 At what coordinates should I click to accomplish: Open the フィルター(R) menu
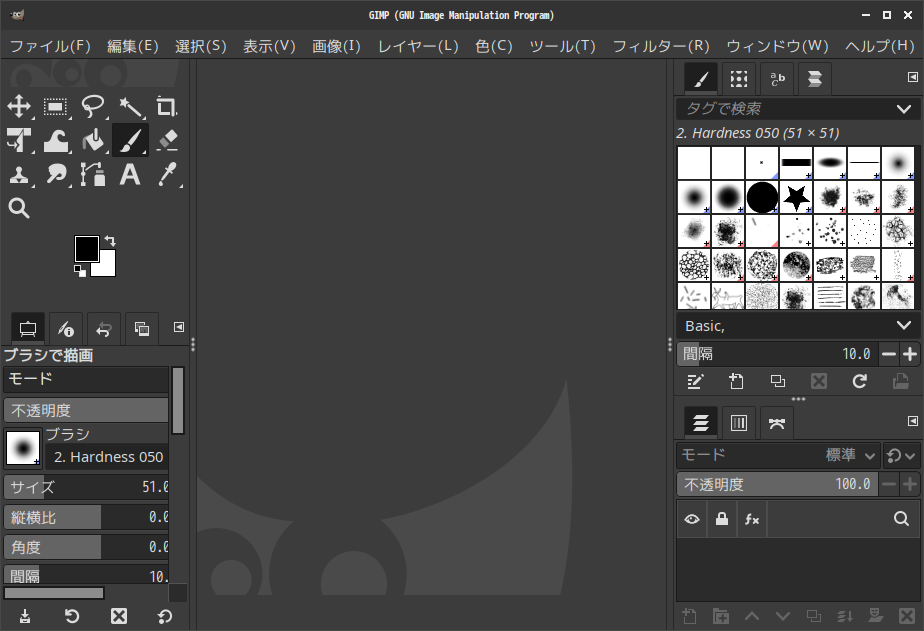[660, 46]
